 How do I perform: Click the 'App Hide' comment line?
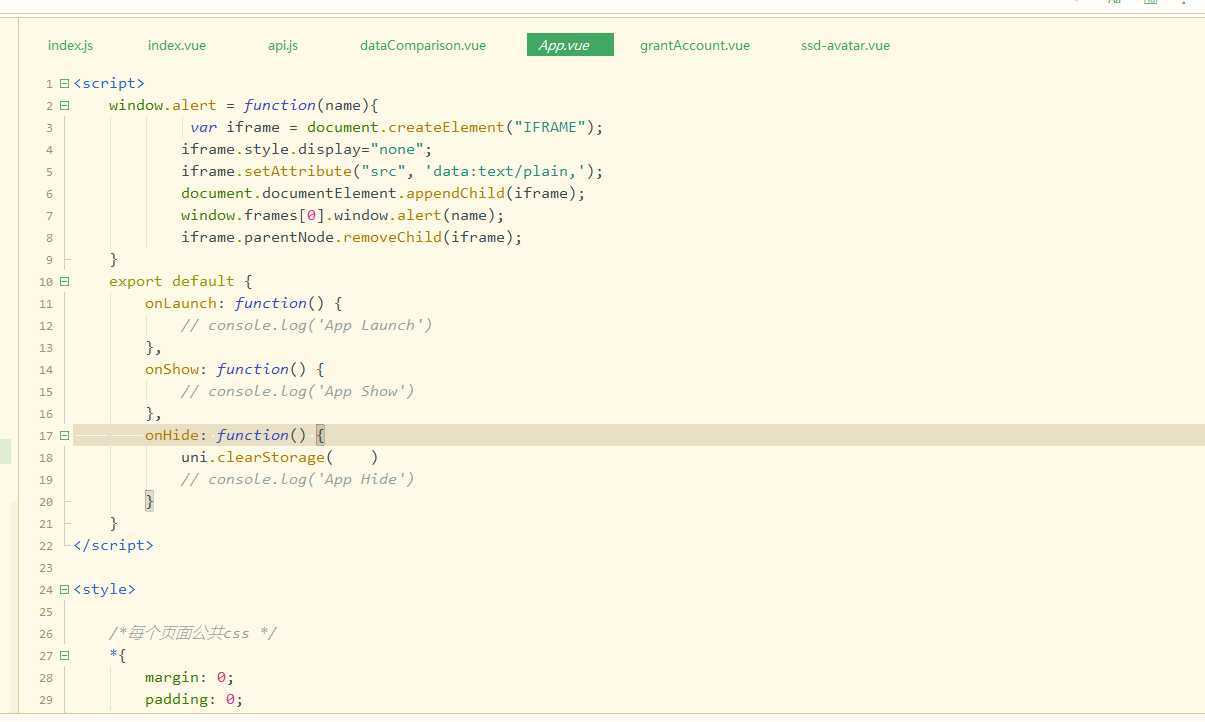pyautogui.click(x=297, y=479)
